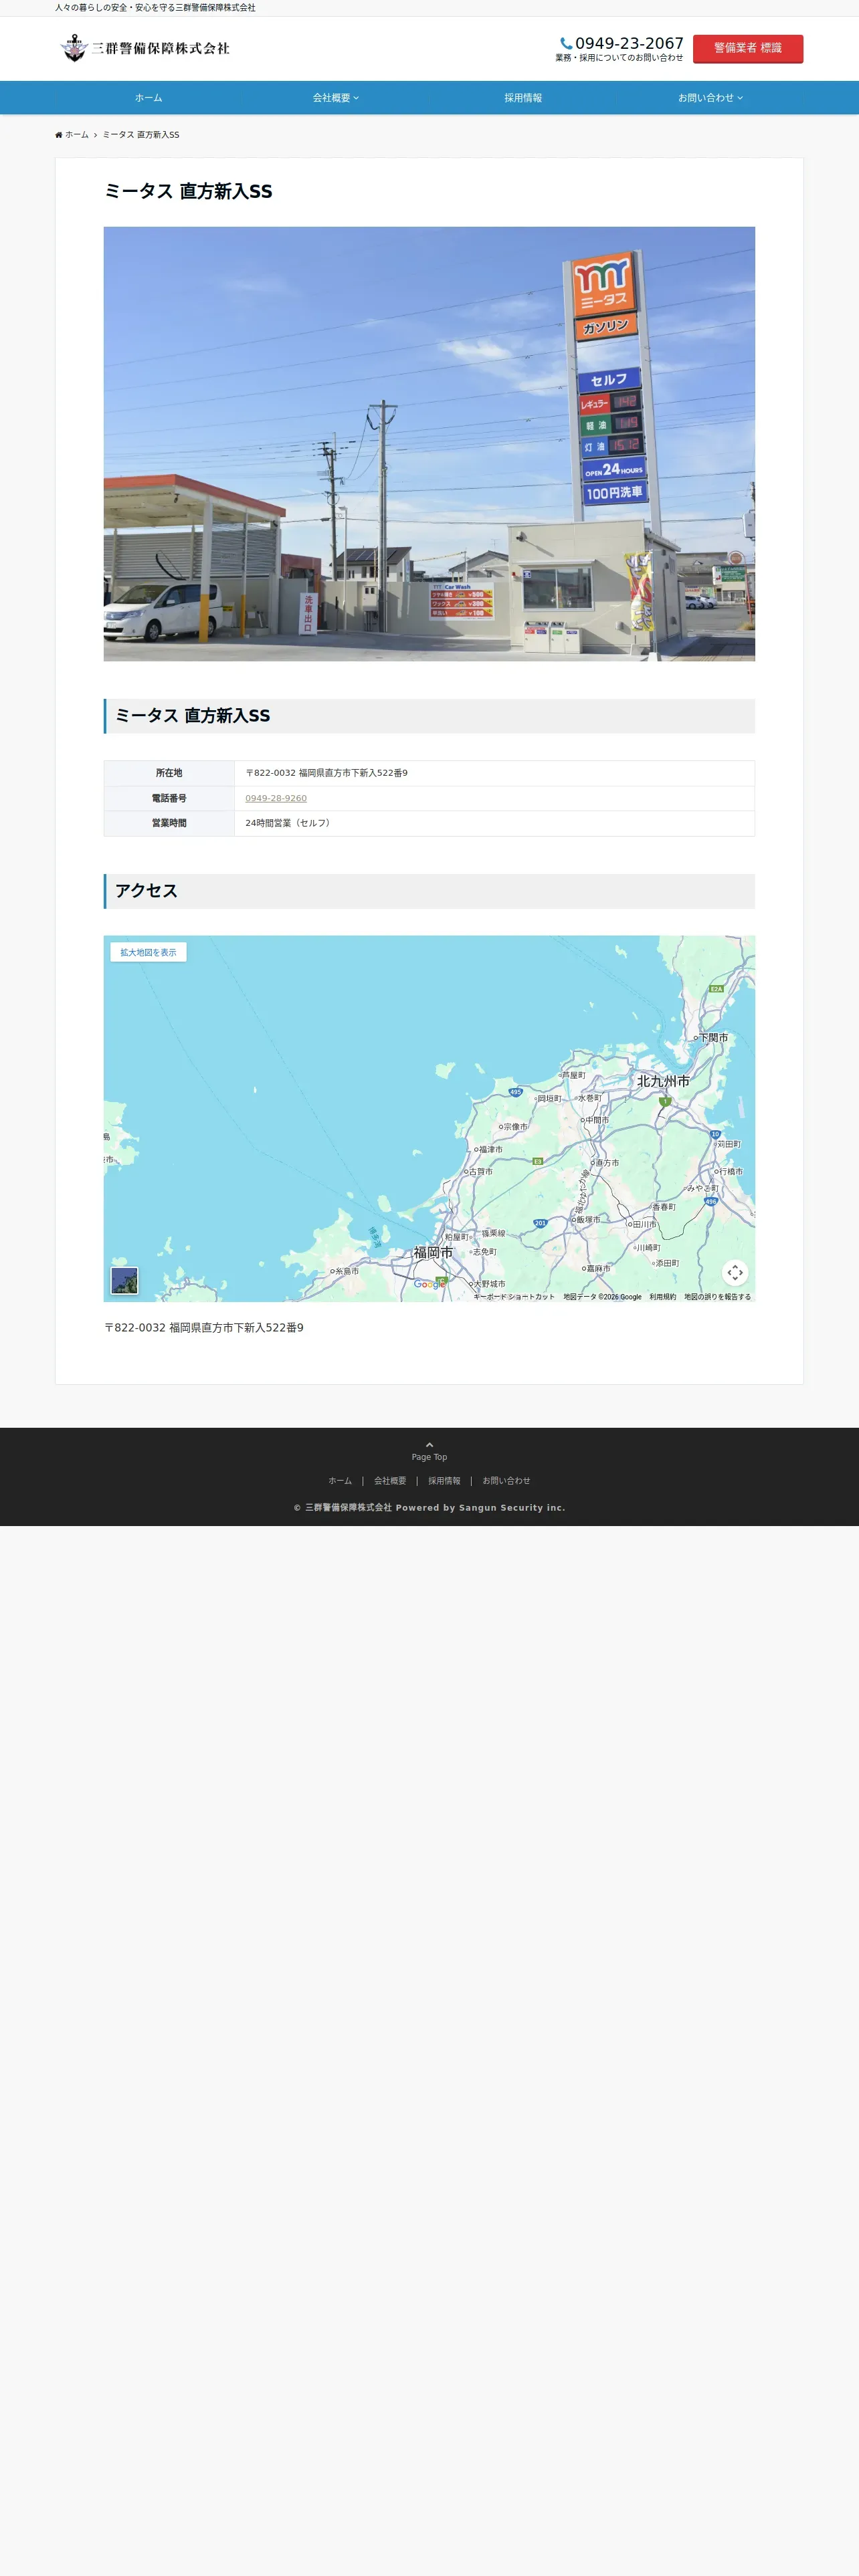The width and height of the screenshot is (859, 2576).
Task: Expand the お問い合わせ navigation dropdown
Action: point(710,98)
